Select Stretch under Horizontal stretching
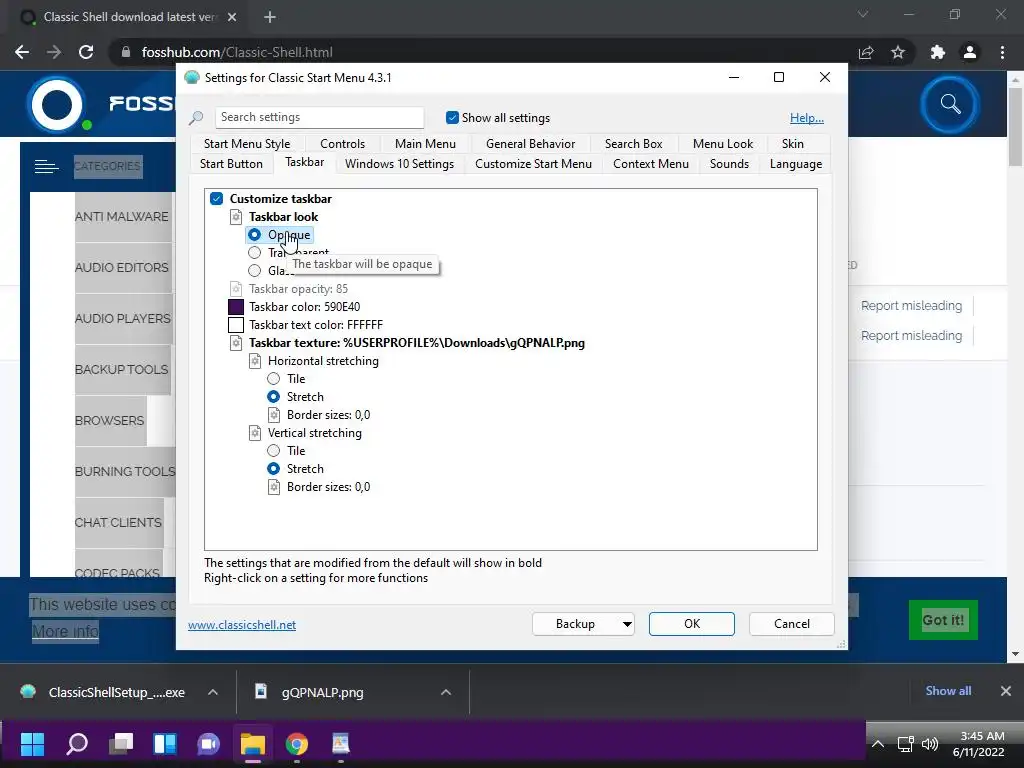This screenshot has height=768, width=1024. (274, 396)
